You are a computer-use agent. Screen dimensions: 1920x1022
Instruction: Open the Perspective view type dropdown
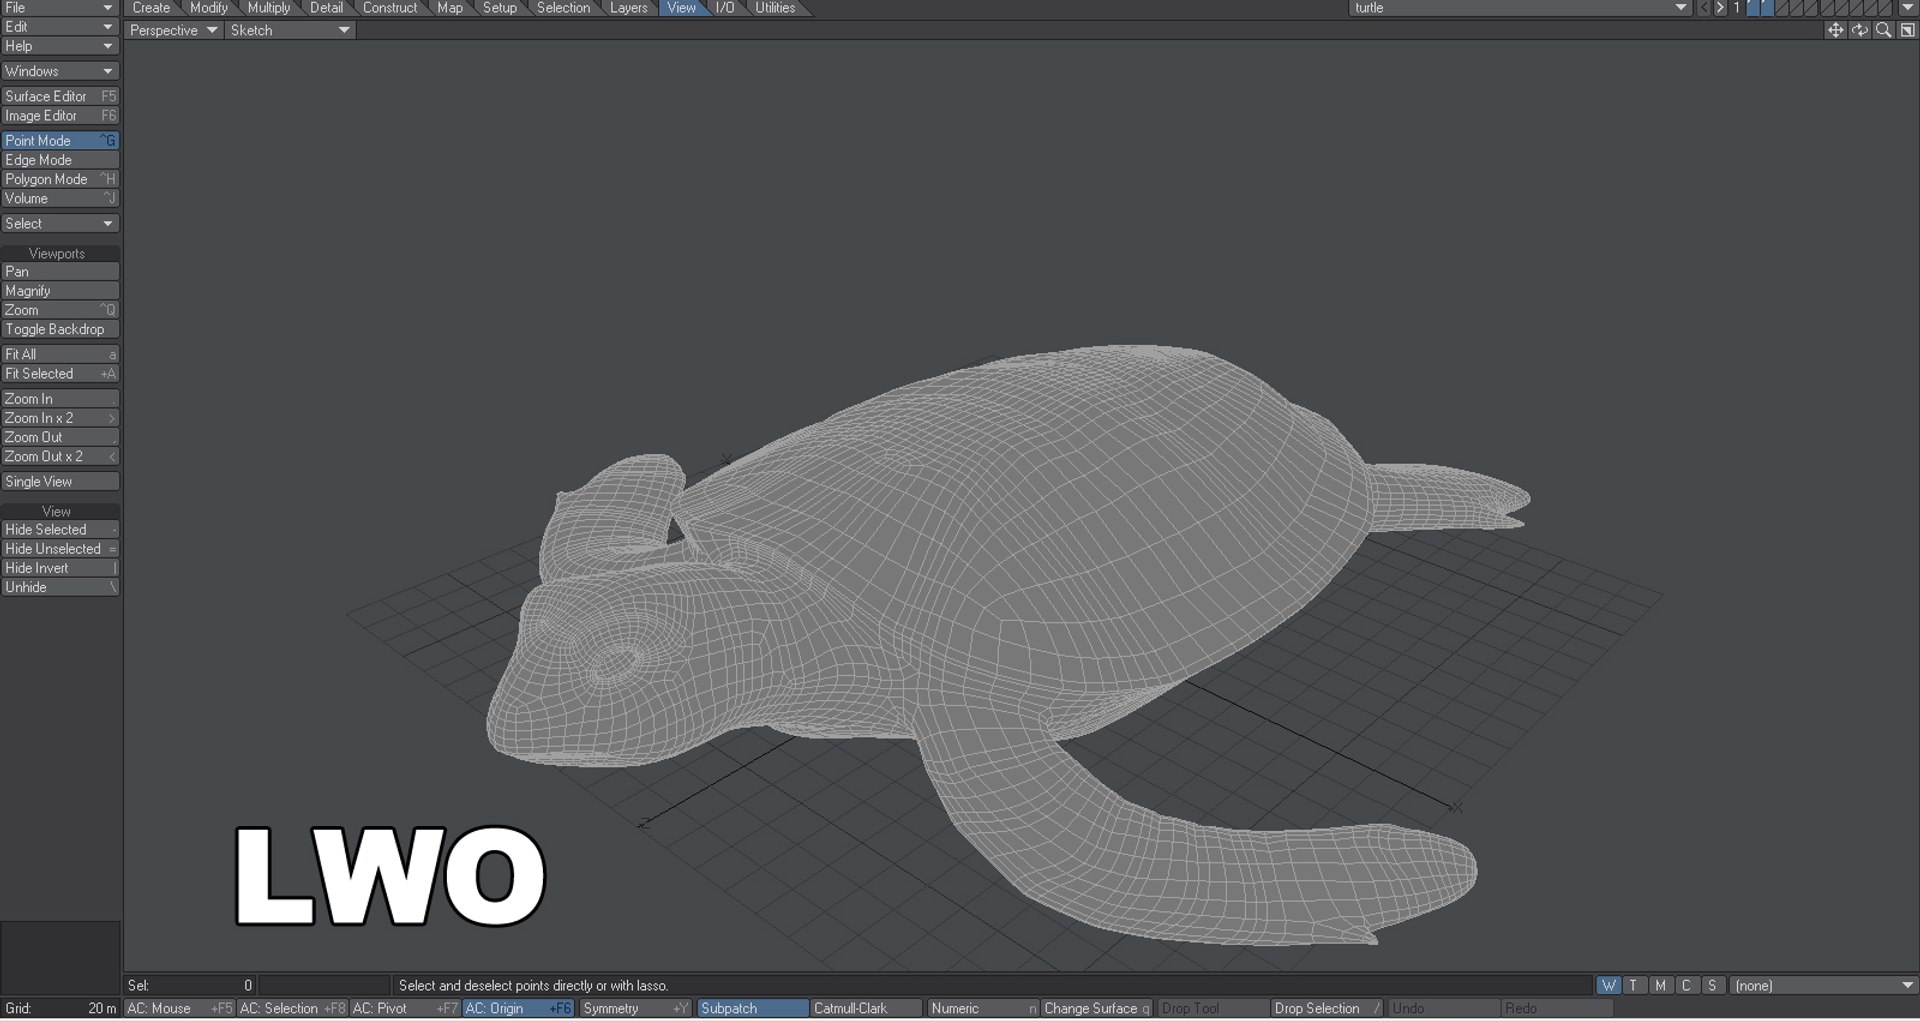(173, 30)
